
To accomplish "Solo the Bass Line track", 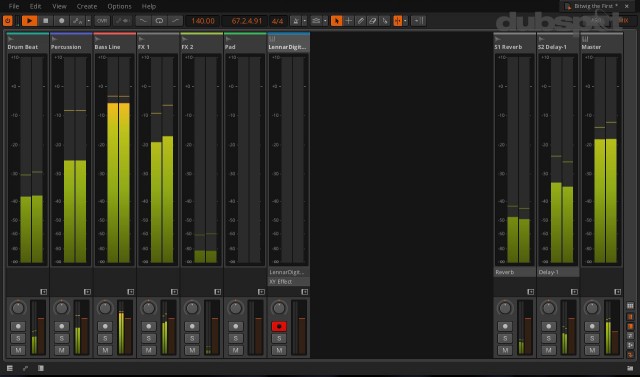I will tap(105, 338).
